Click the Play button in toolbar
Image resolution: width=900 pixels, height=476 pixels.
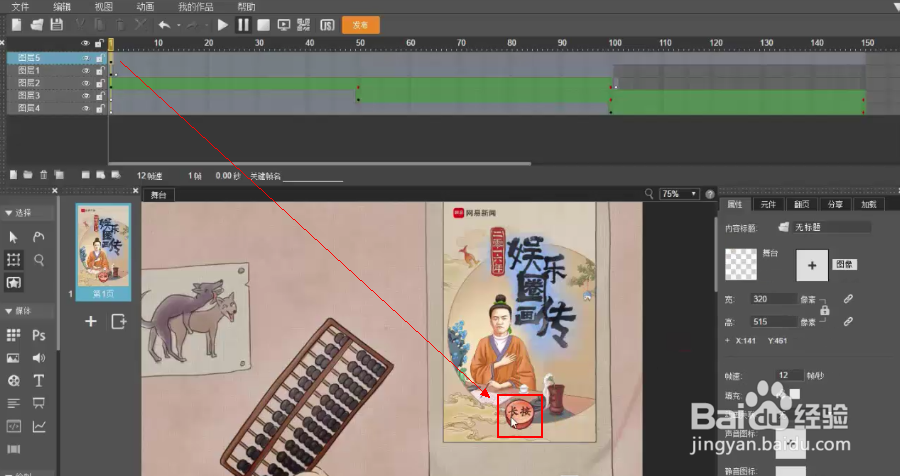point(223,25)
